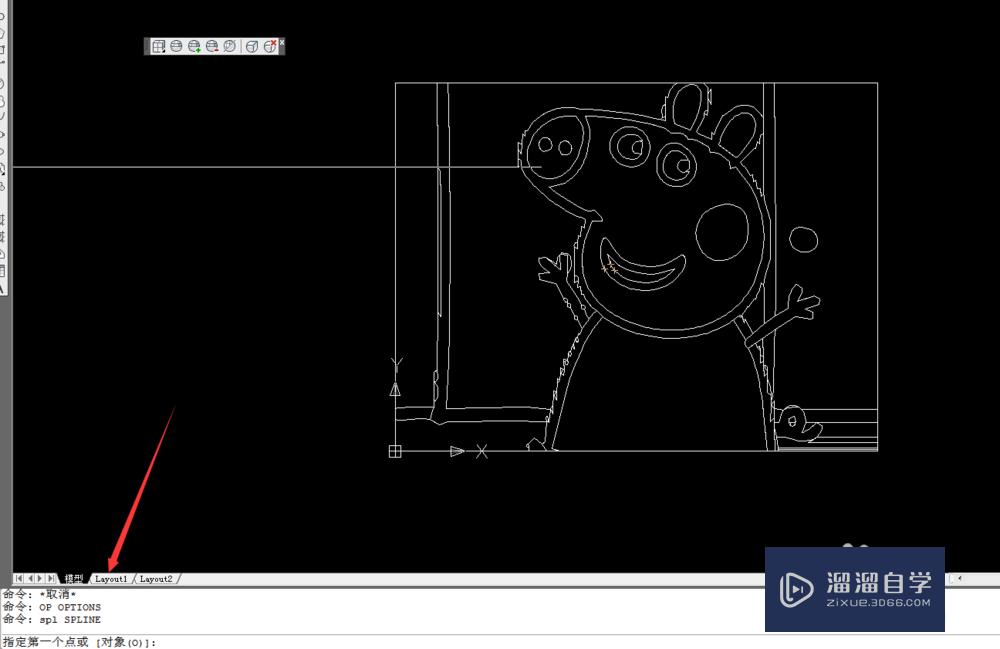Click the 命令: spl SPLINE history line
Viewport: 1000px width, 649px height.
52,619
